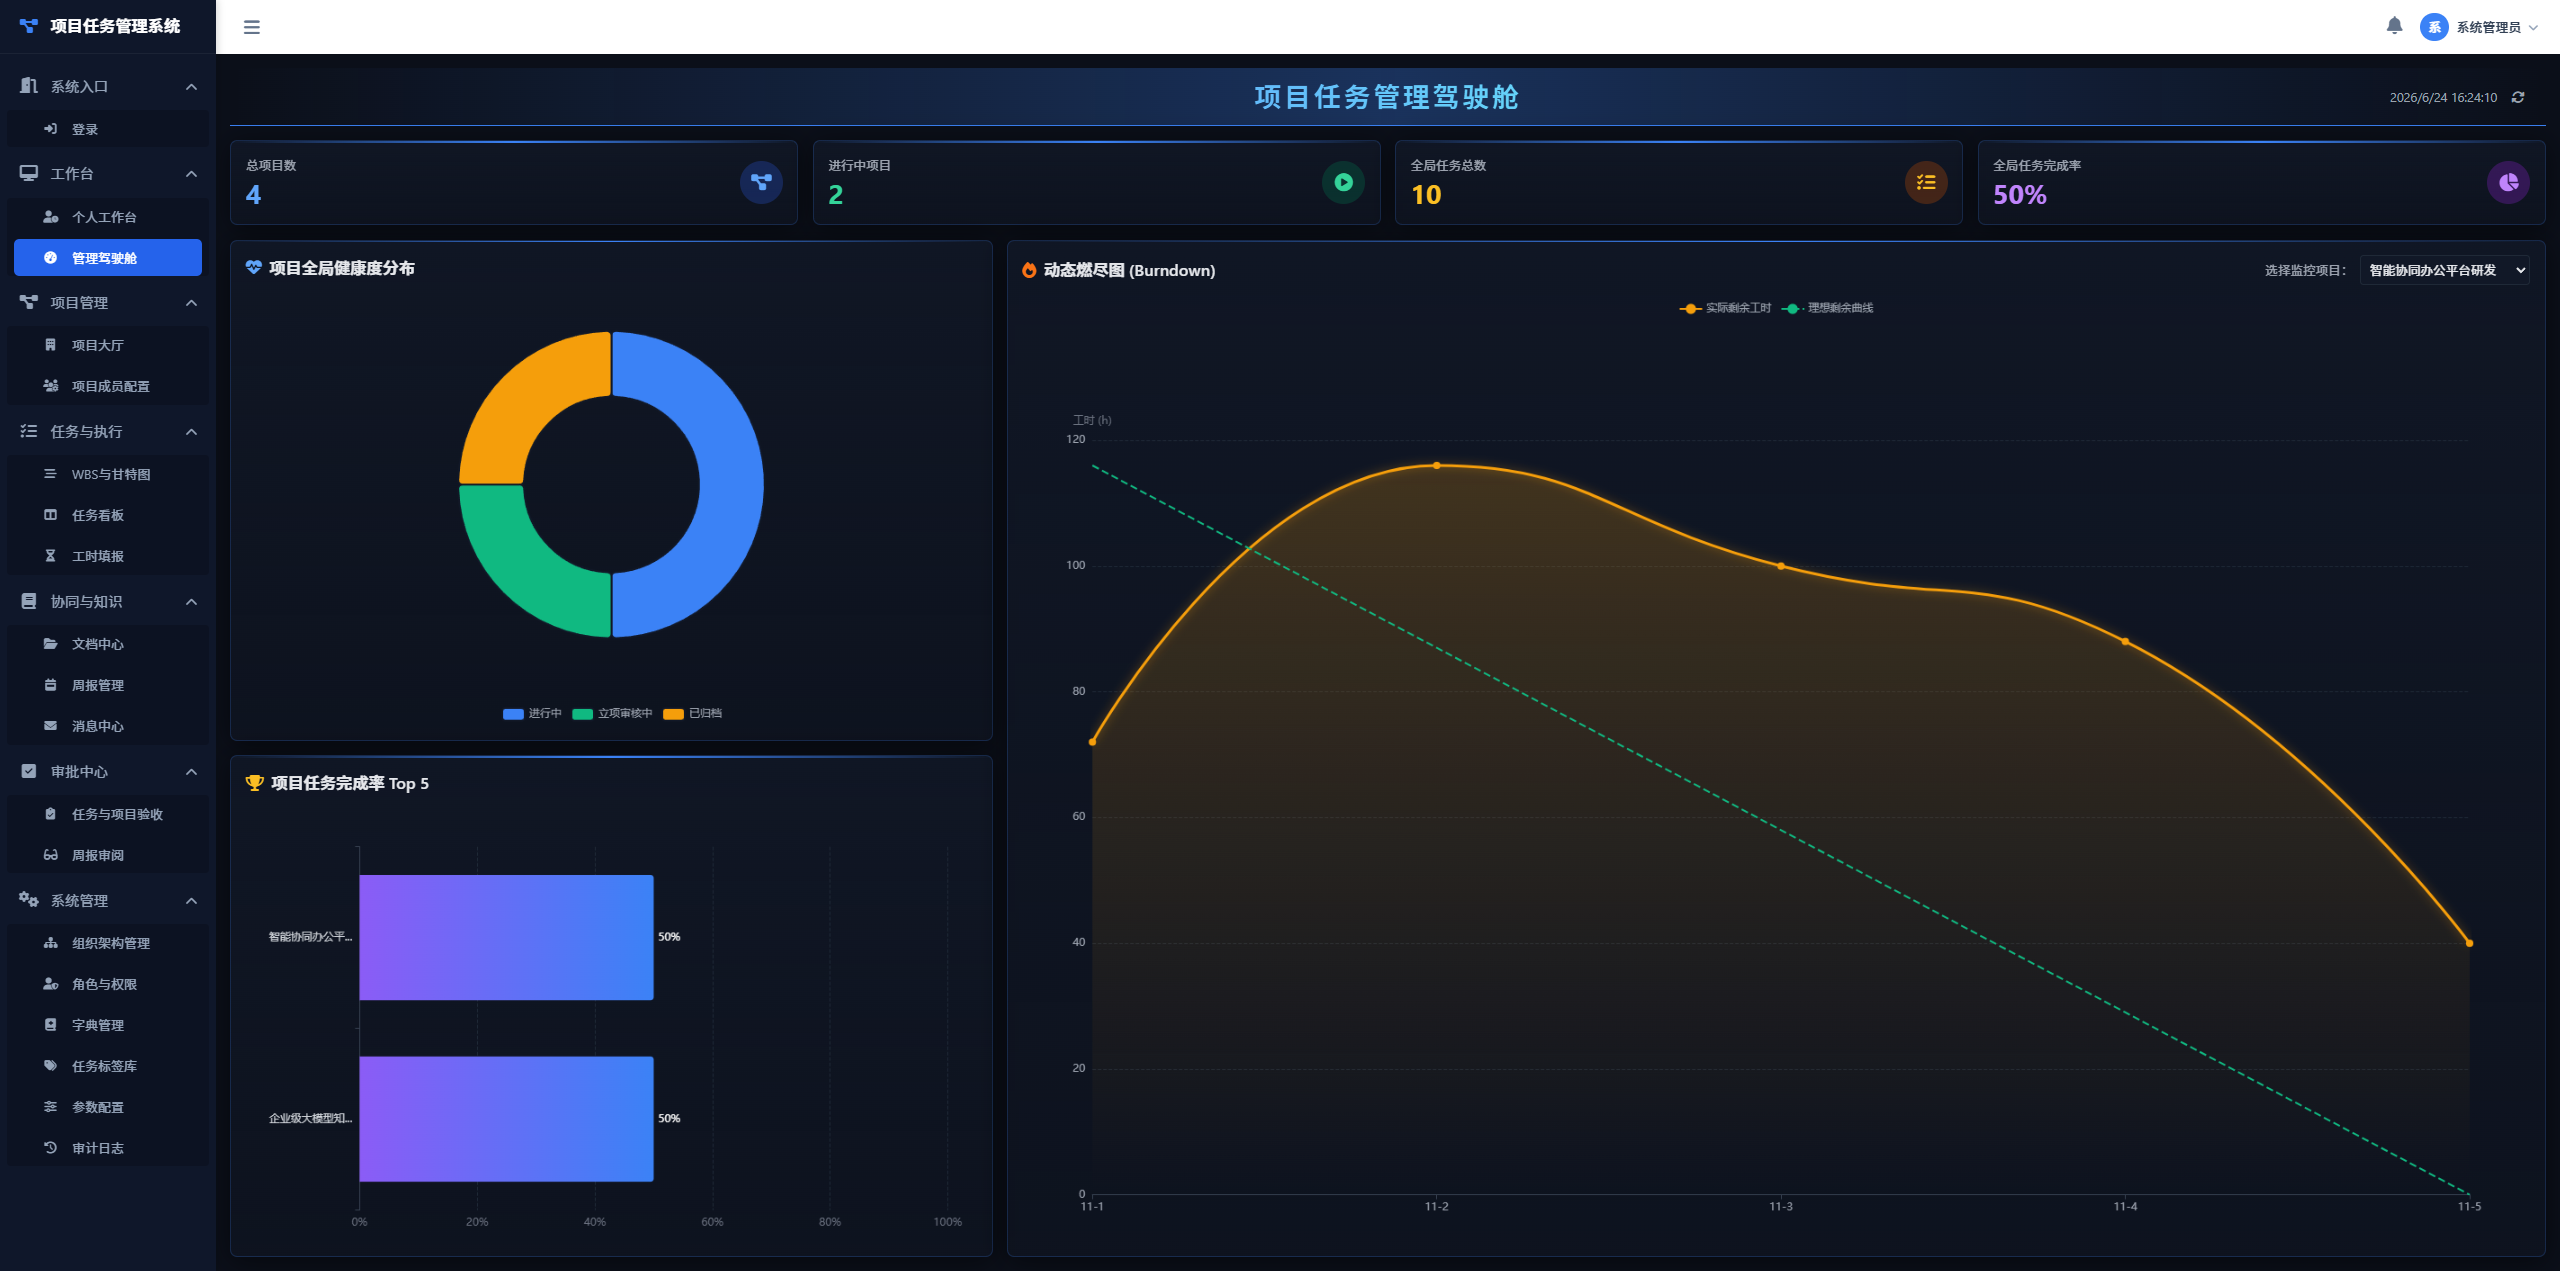Click the 50% completion rate value
This screenshot has height=1271, width=2560.
2019,195
